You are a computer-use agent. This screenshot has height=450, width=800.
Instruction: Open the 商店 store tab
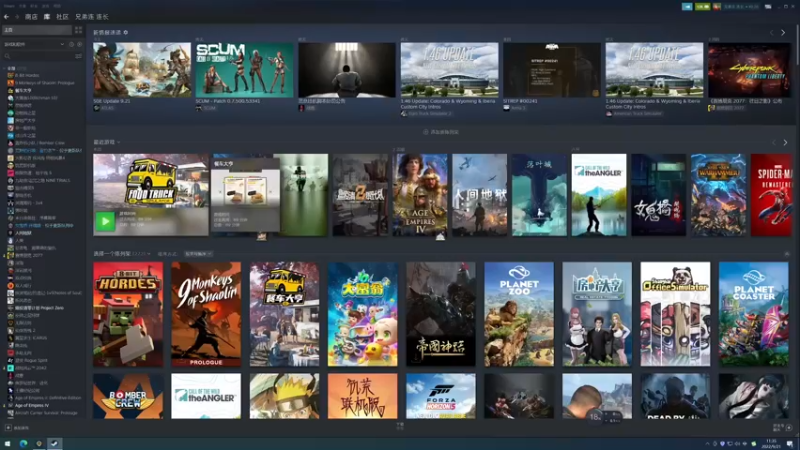click(x=31, y=17)
